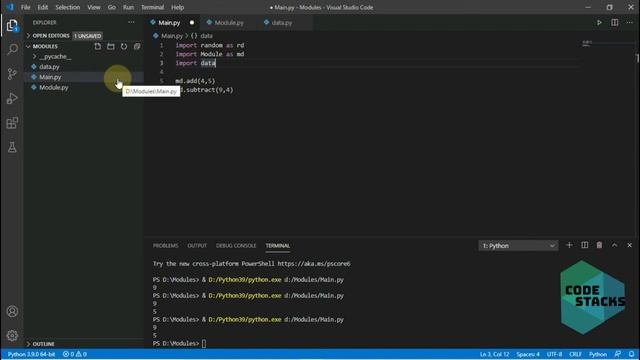This screenshot has height=360, width=640.
Task: Select the Terminal panel tab
Action: tap(278, 246)
